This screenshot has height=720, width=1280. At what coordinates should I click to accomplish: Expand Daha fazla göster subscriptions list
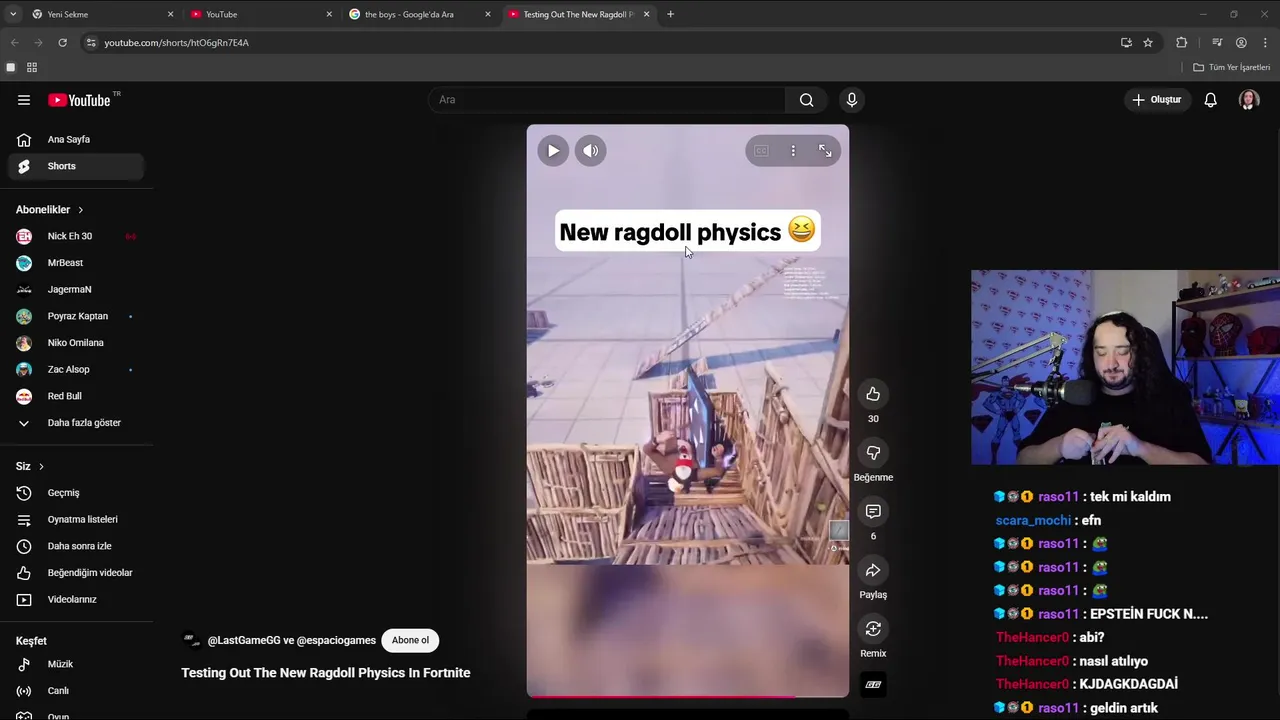[x=76, y=423]
